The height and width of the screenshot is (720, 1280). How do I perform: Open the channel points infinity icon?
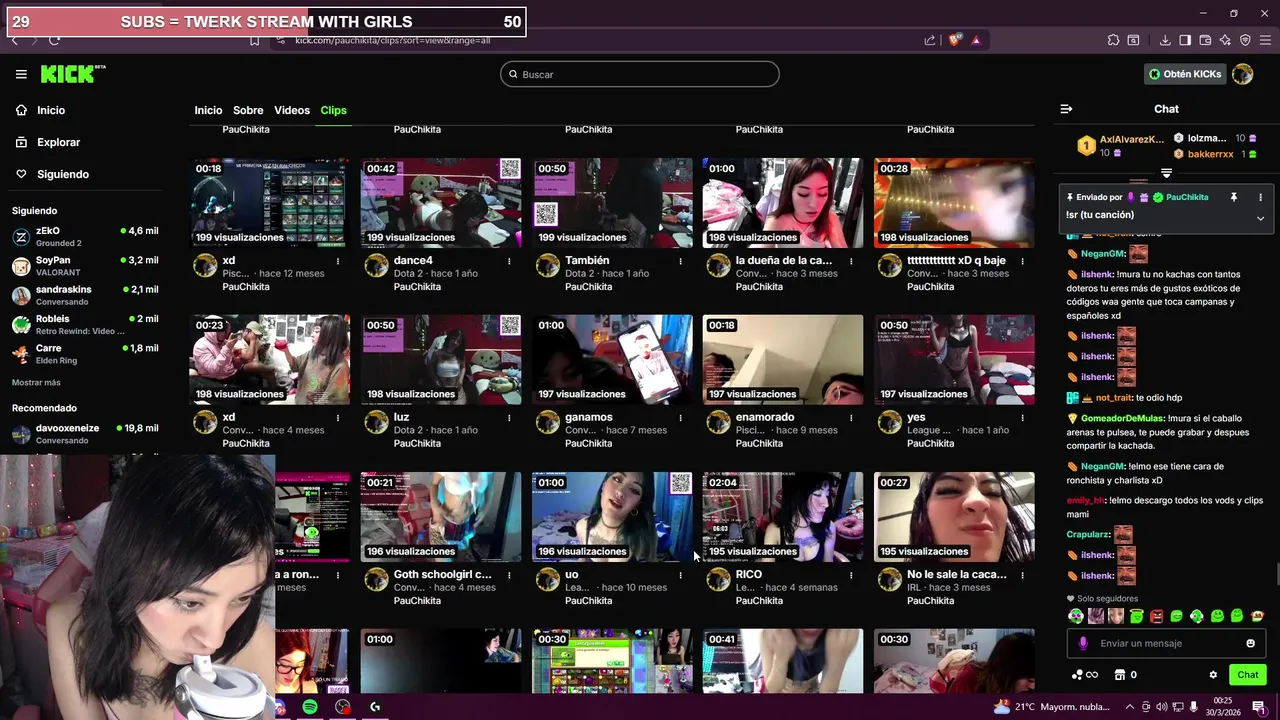click(x=1084, y=675)
